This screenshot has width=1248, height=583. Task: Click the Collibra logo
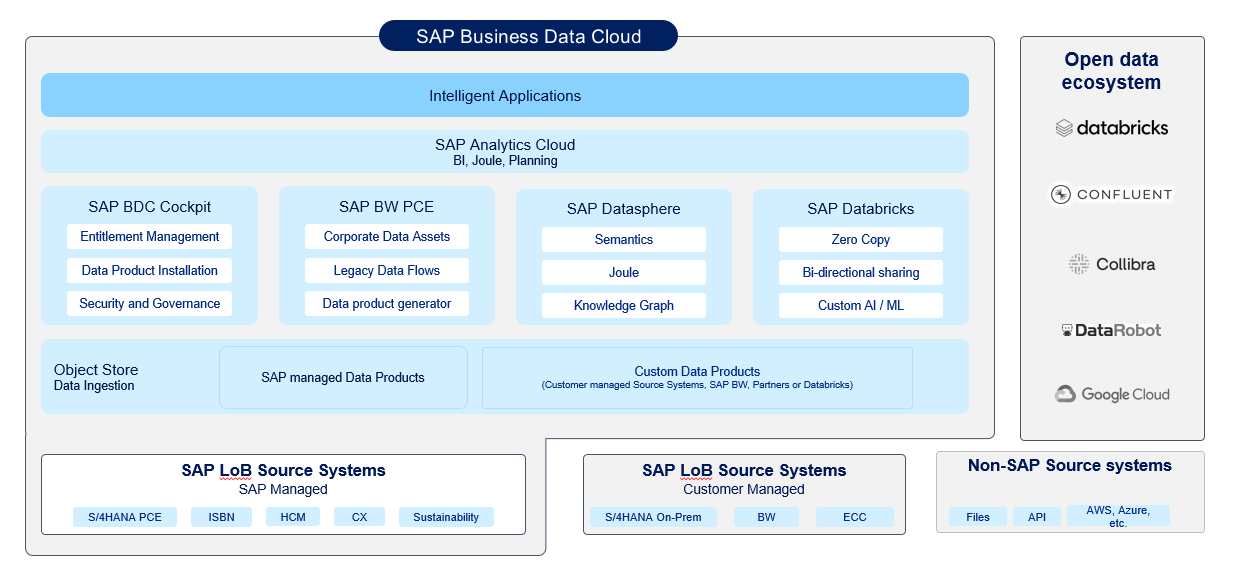(1111, 263)
